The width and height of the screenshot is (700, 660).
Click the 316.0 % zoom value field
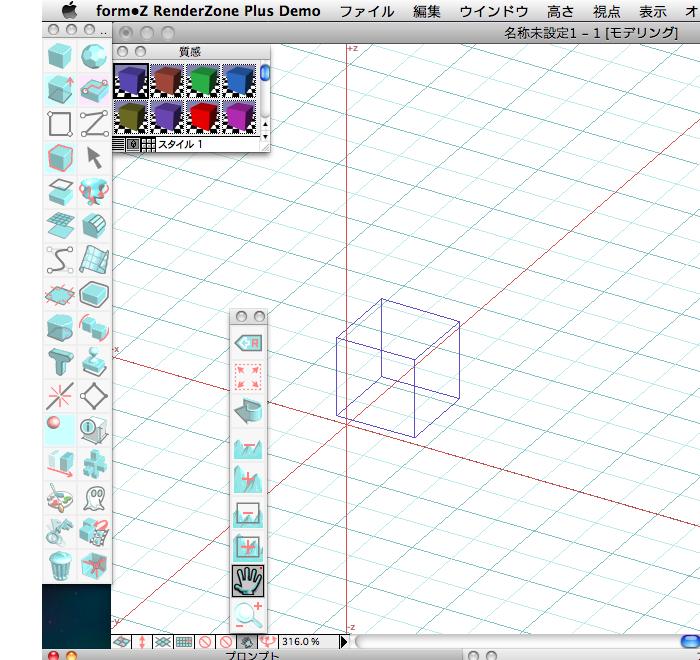[x=308, y=642]
